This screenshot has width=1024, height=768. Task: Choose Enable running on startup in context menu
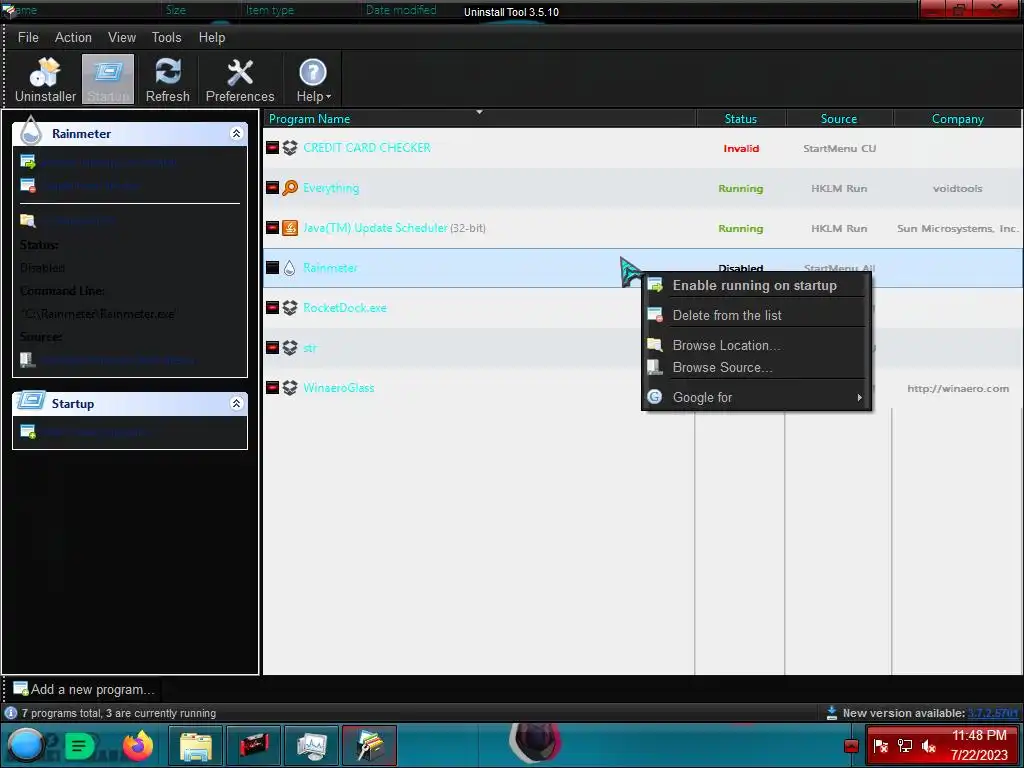click(756, 285)
